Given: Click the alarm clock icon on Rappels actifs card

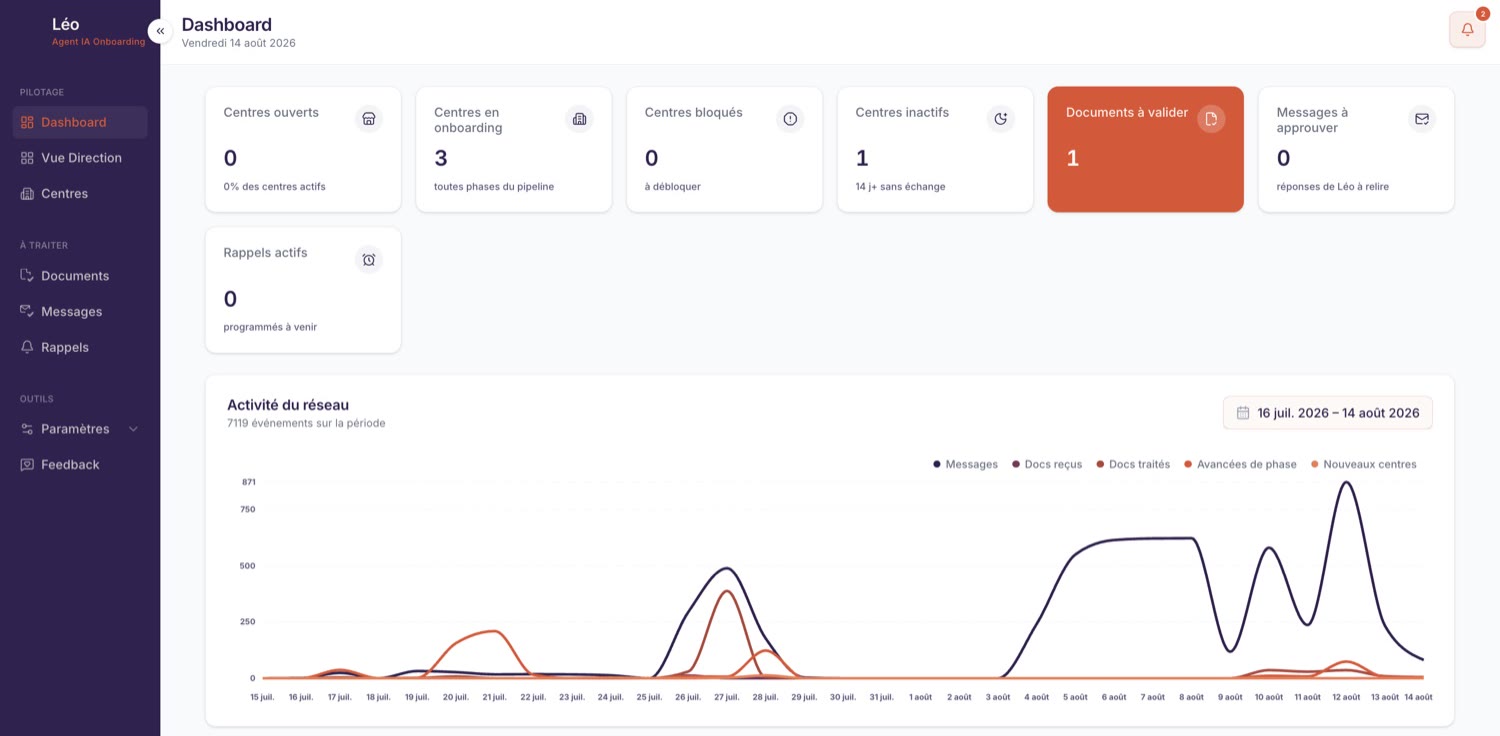Looking at the screenshot, I should pyautogui.click(x=369, y=260).
